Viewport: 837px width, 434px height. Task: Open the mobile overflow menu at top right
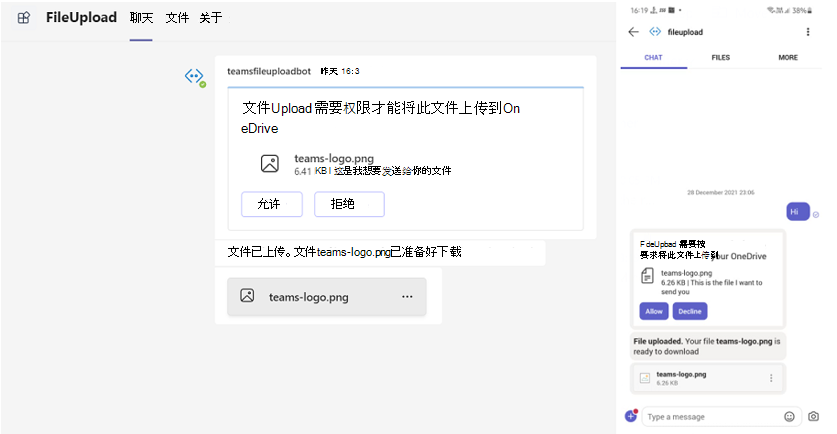pyautogui.click(x=808, y=32)
